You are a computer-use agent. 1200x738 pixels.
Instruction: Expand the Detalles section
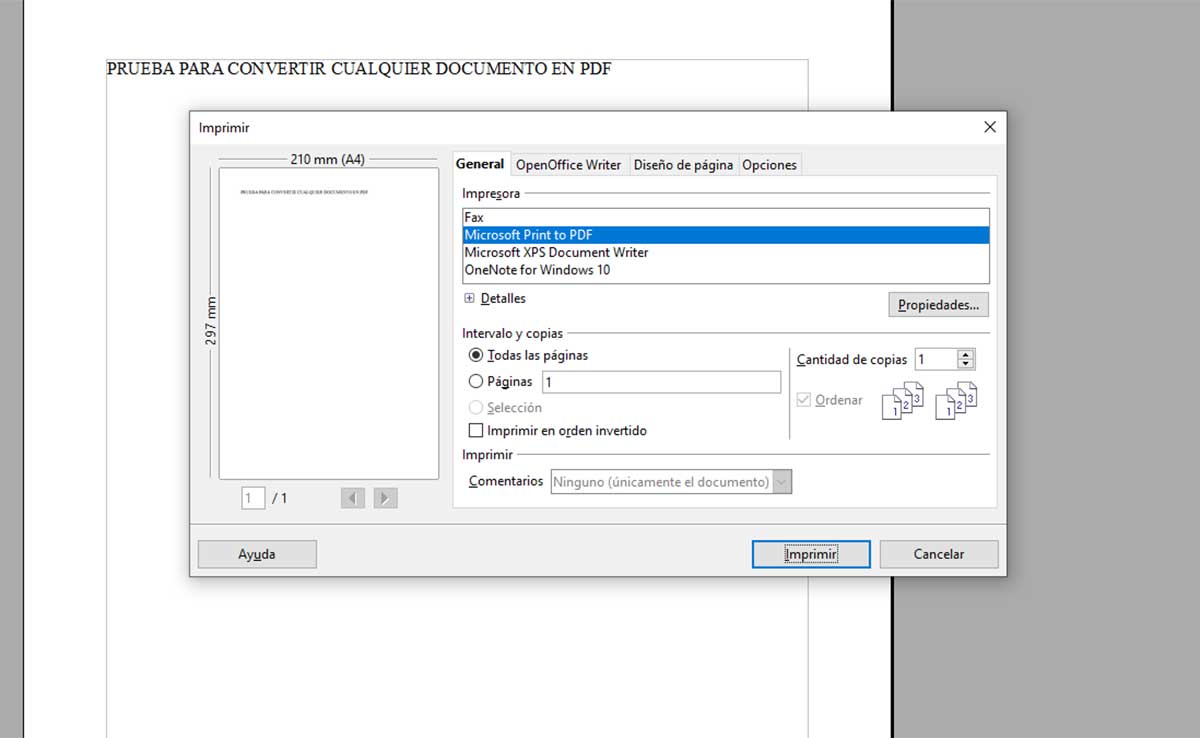click(470, 298)
